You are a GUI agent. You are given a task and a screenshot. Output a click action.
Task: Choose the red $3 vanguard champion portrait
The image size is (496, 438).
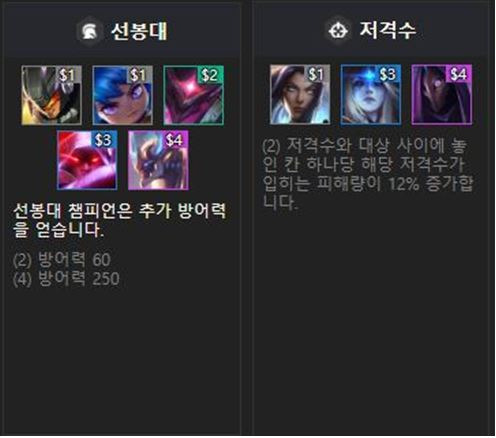pyautogui.click(x=87, y=160)
